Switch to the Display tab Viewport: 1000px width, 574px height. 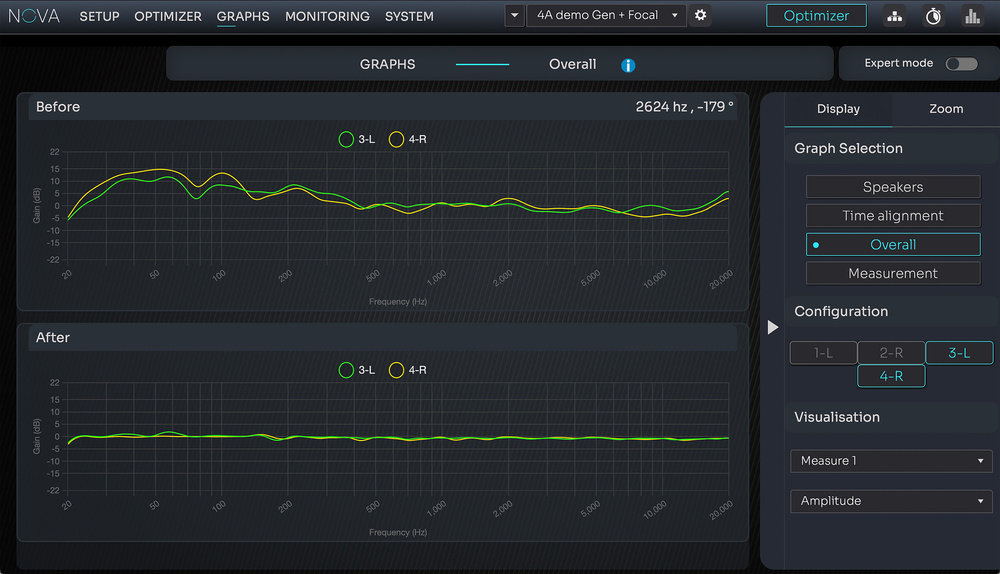[838, 109]
